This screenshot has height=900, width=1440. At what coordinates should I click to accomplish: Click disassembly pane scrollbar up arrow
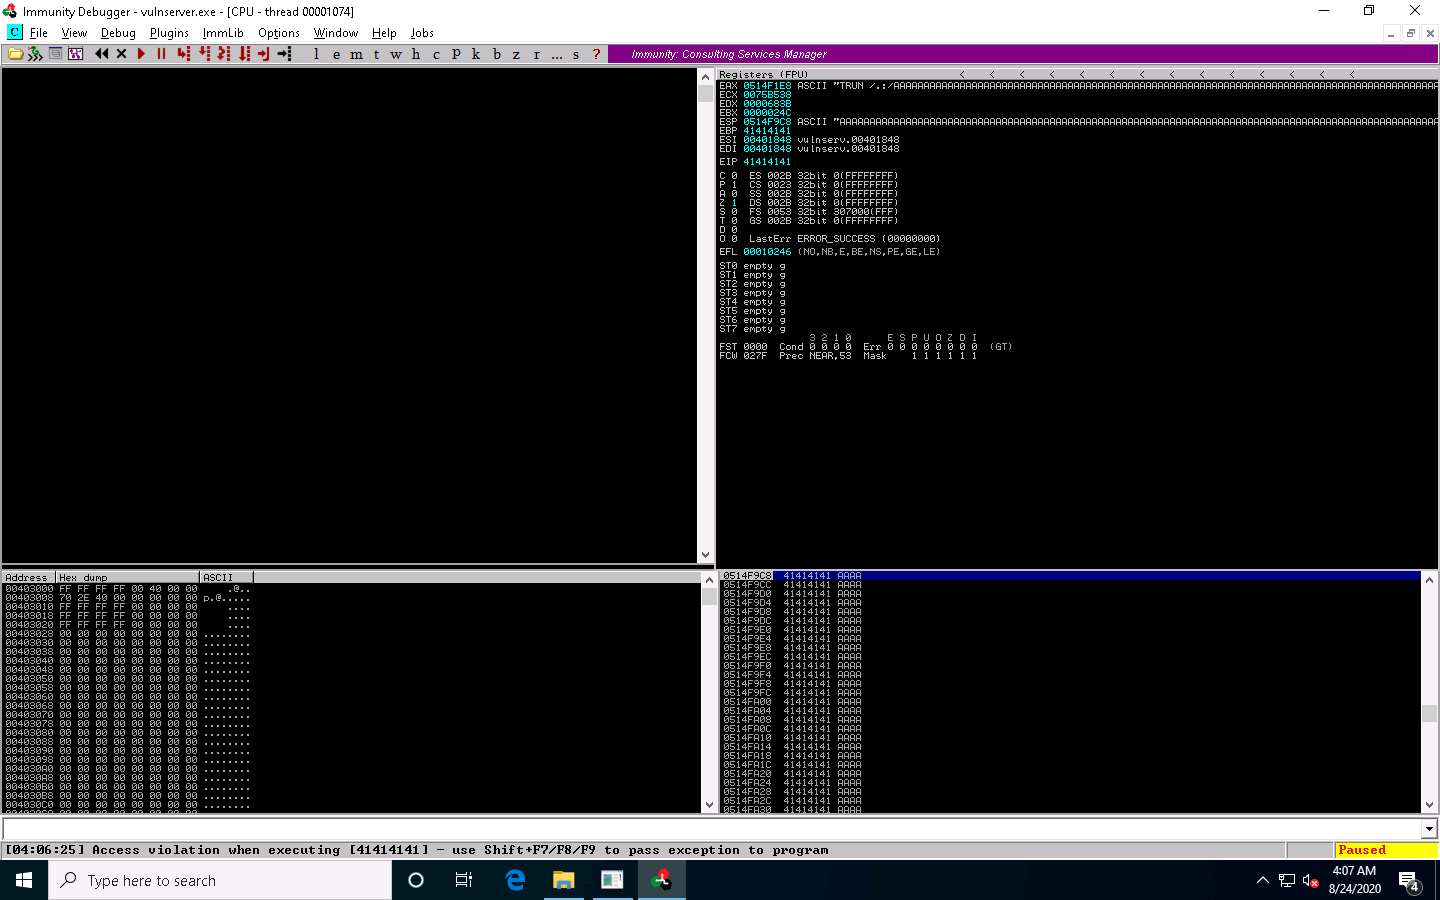705,76
